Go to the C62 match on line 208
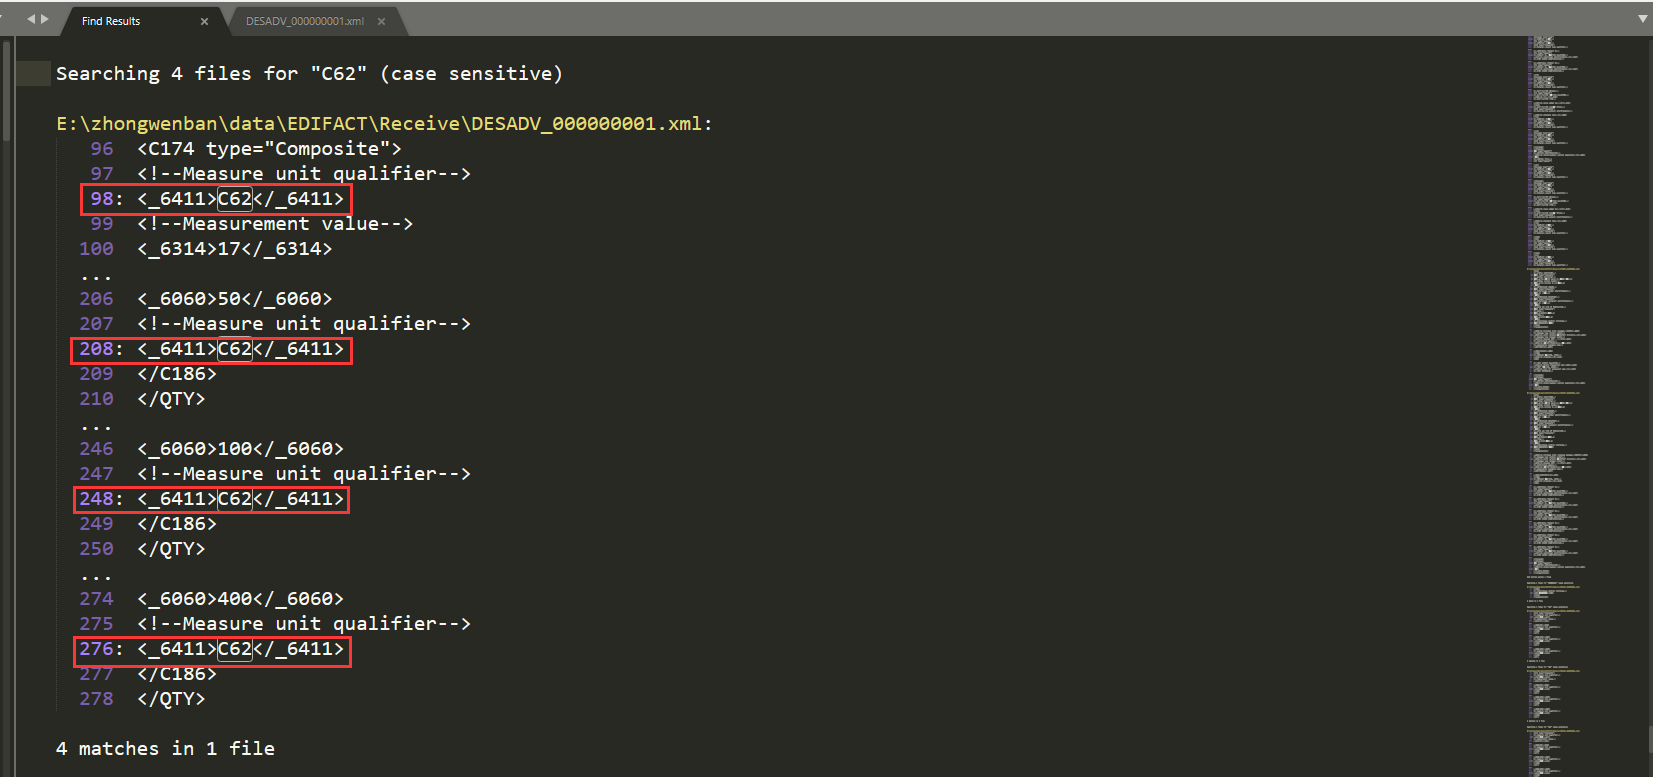 pos(235,349)
